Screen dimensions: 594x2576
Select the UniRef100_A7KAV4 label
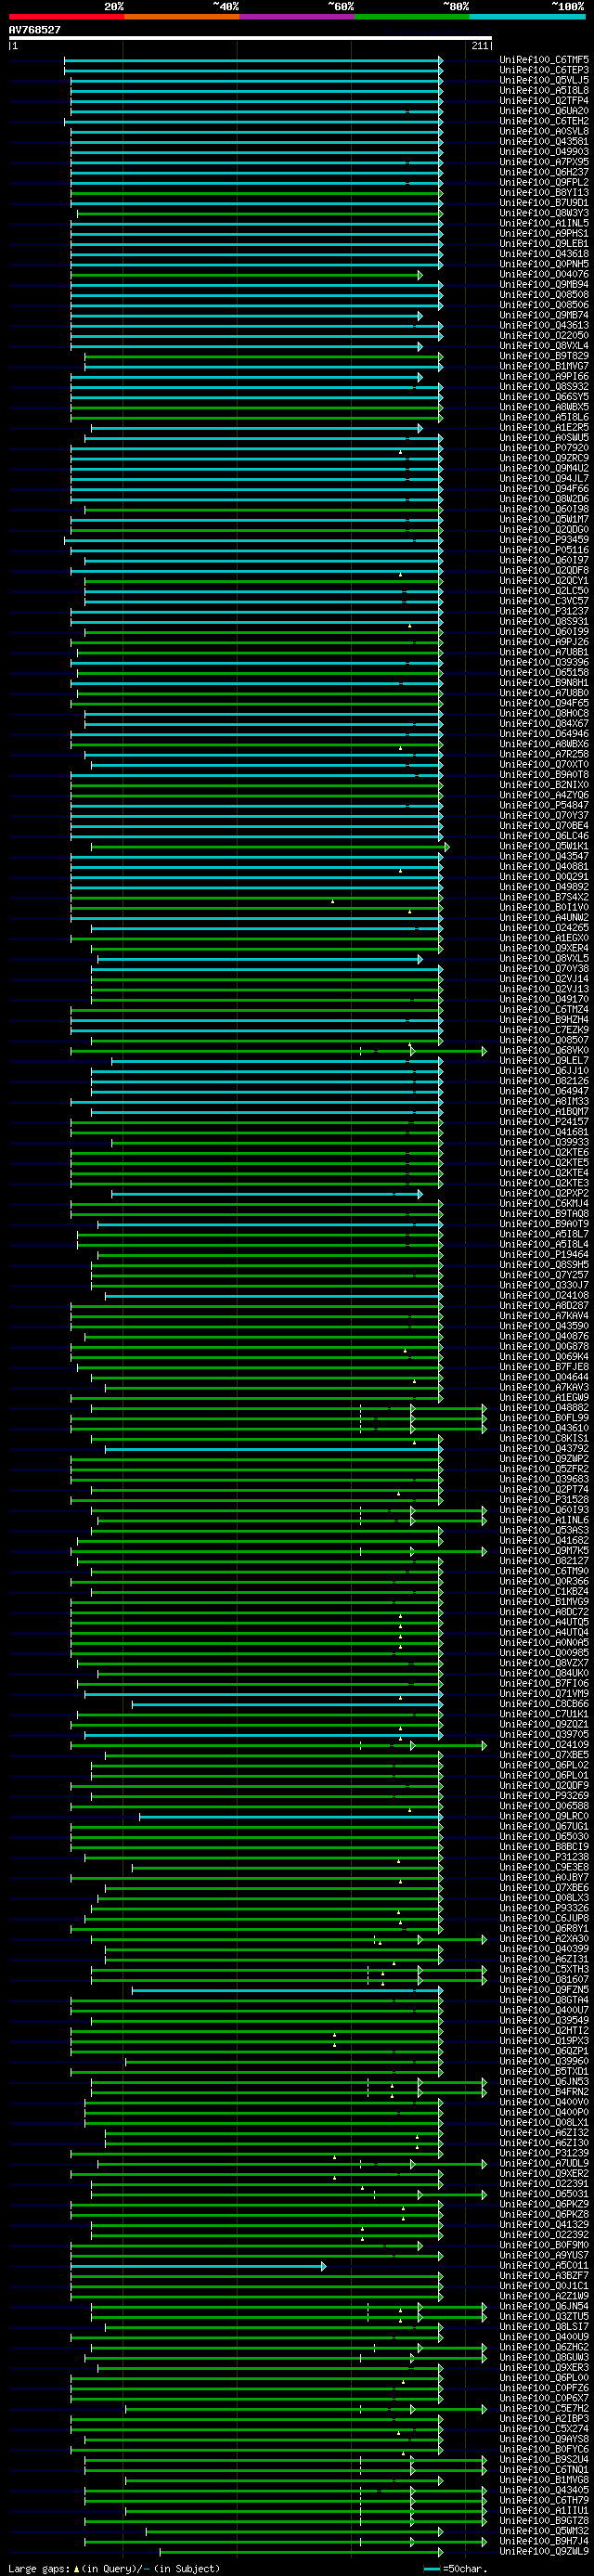click(x=544, y=1315)
